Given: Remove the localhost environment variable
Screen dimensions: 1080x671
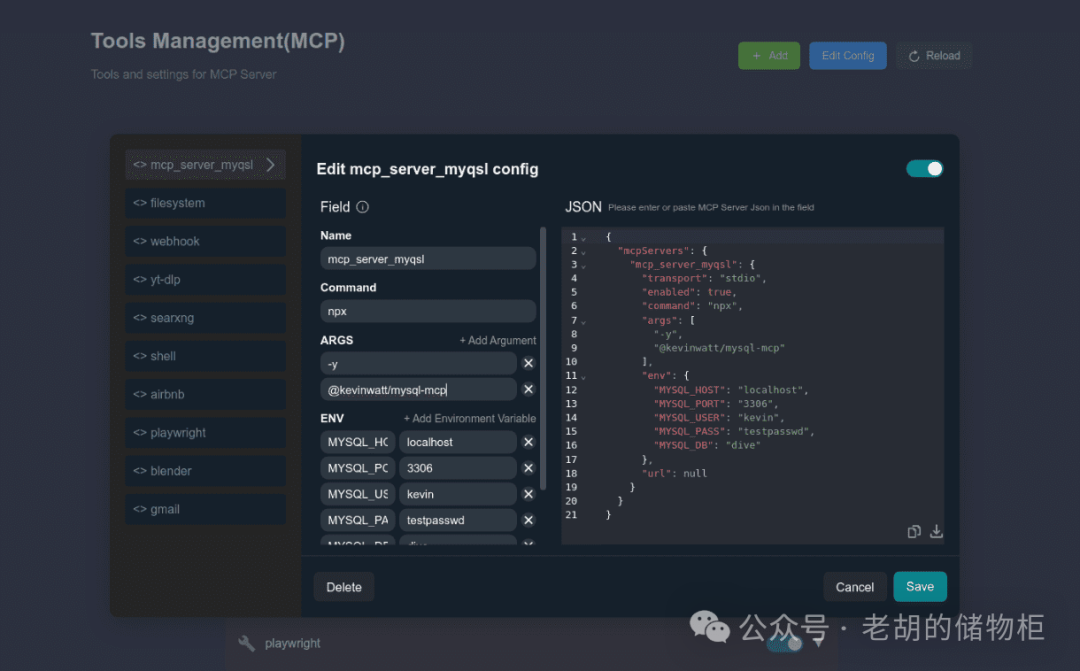Looking at the screenshot, I should [528, 442].
